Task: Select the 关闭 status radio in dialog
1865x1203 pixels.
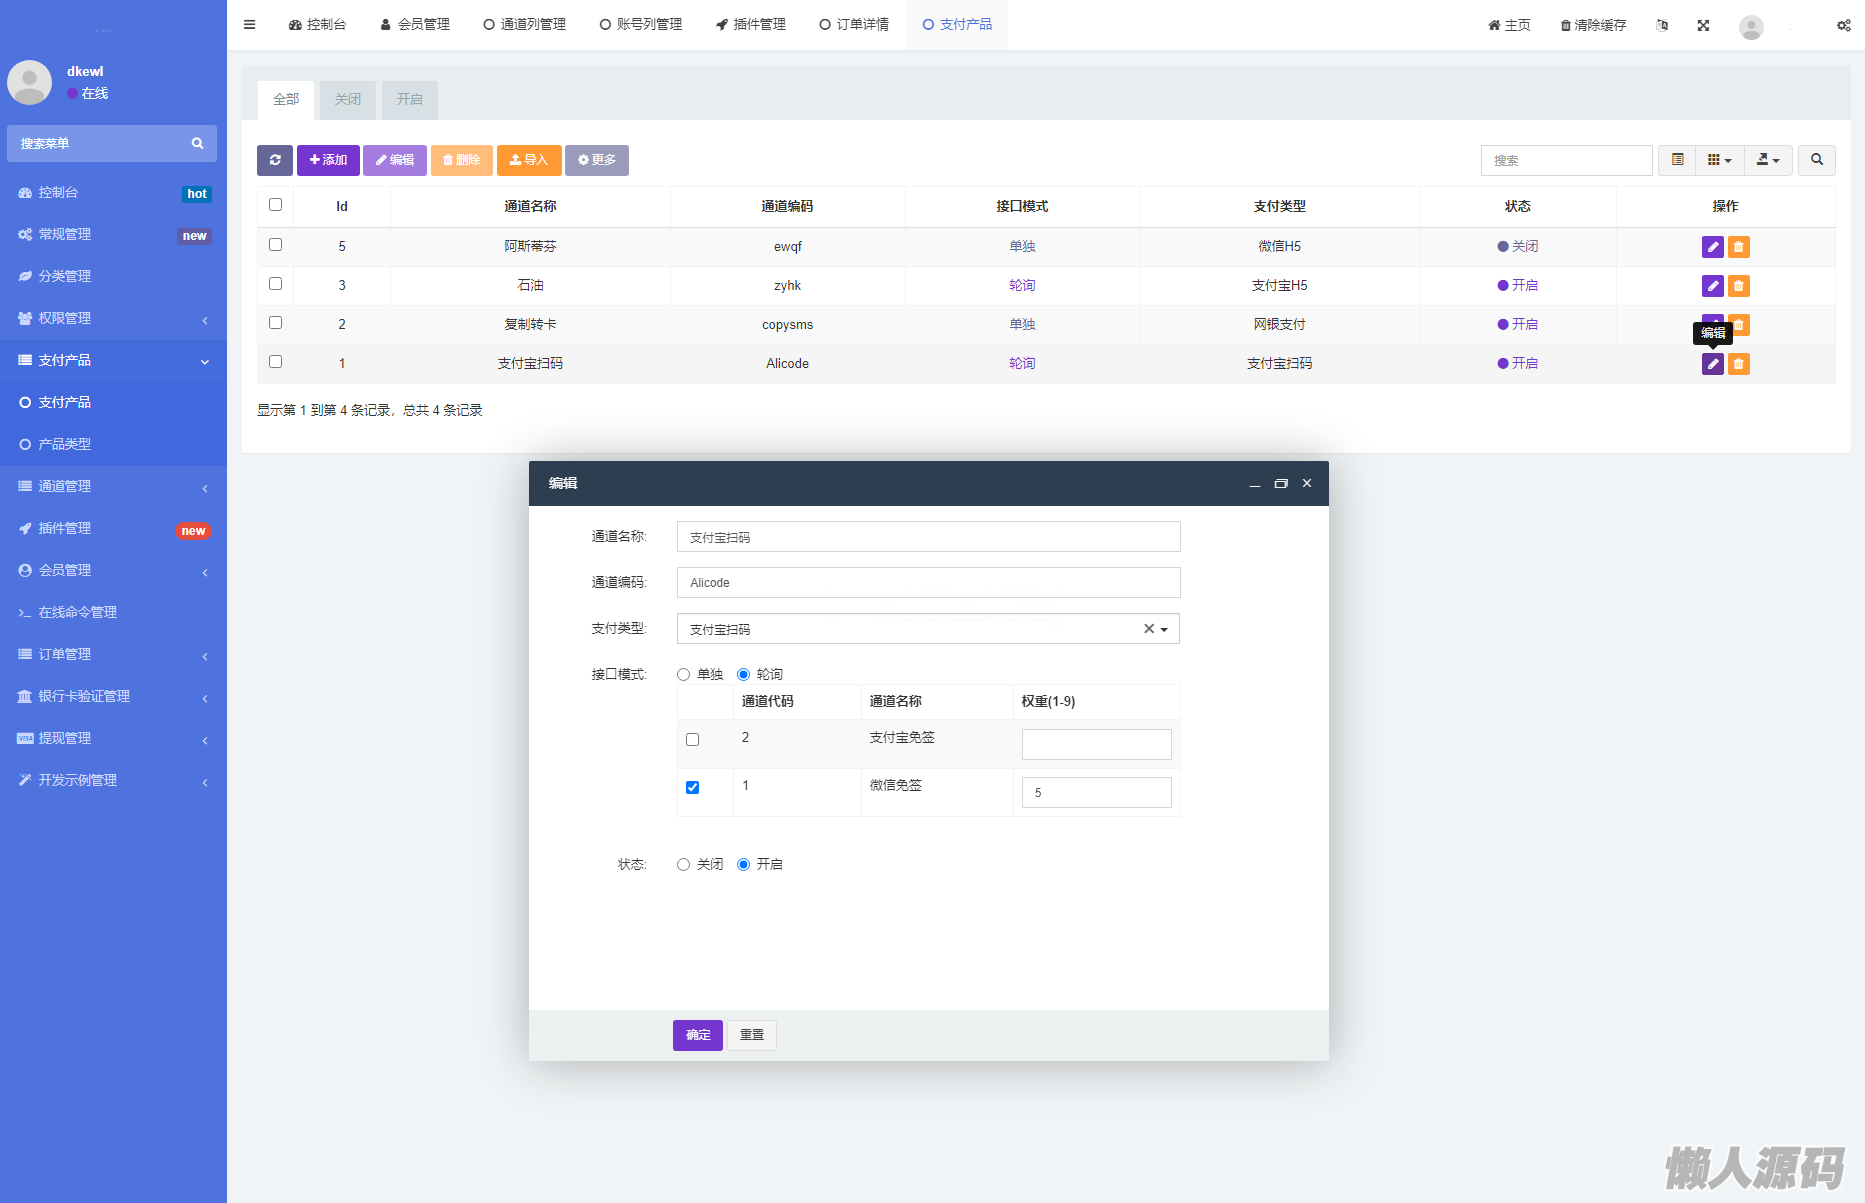Action: coord(684,865)
